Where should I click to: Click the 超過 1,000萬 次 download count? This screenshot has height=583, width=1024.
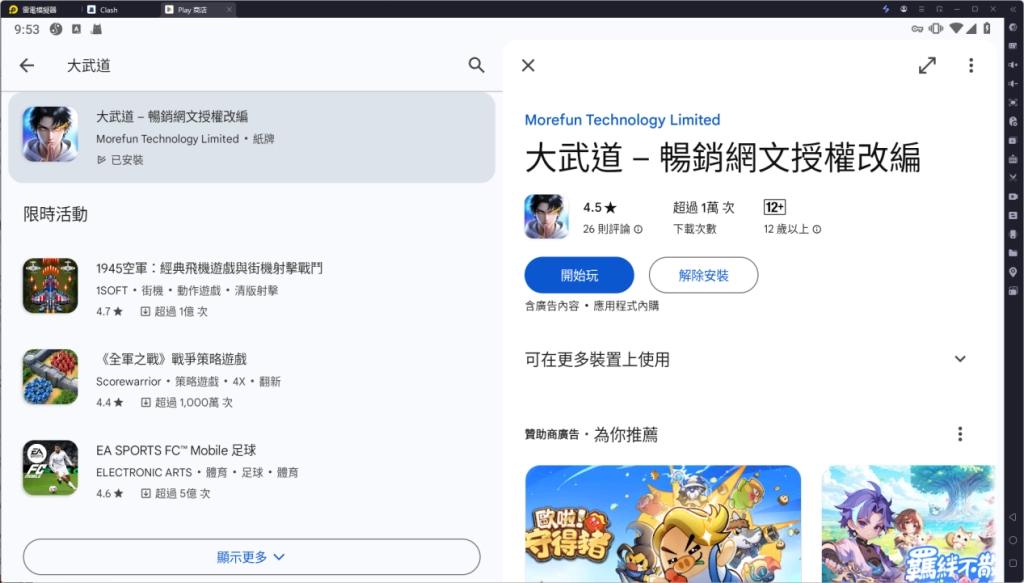[x=193, y=403]
